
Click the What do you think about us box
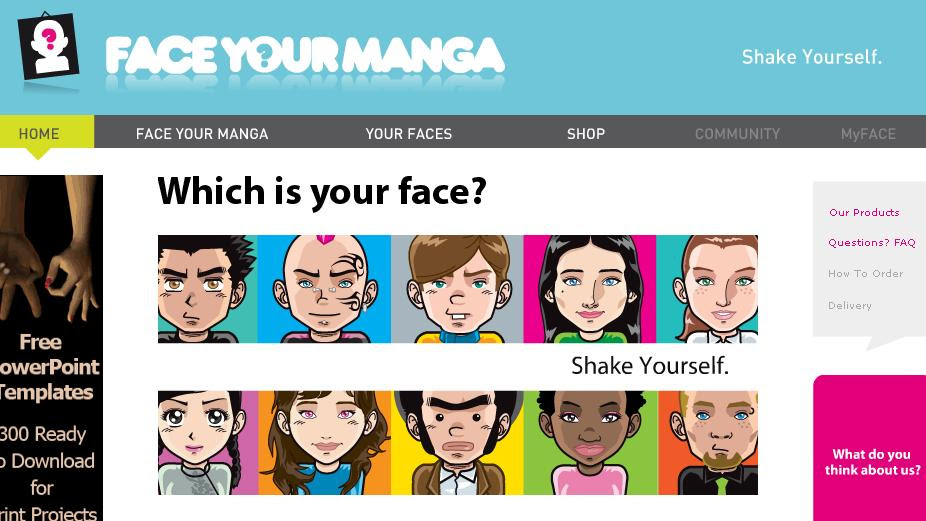point(869,448)
